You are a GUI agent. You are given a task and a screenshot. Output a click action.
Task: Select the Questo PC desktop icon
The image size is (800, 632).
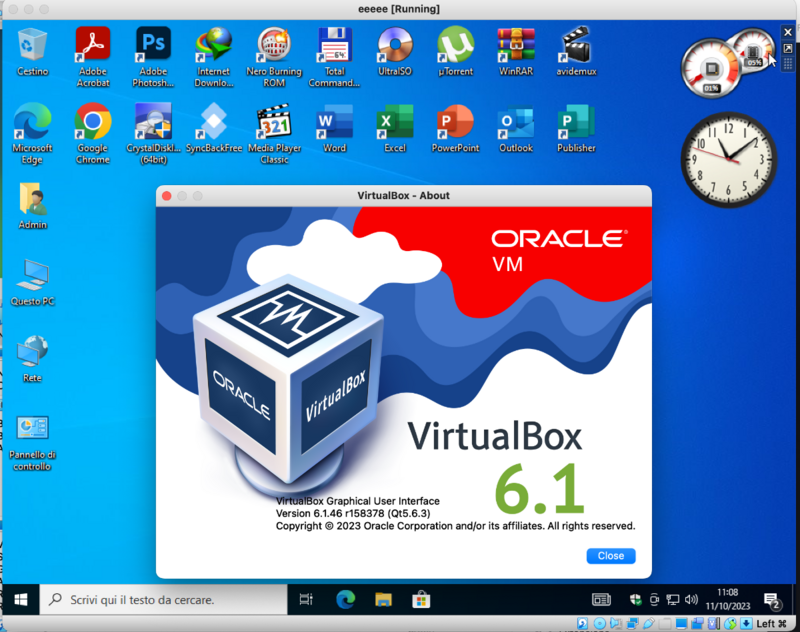click(32, 283)
